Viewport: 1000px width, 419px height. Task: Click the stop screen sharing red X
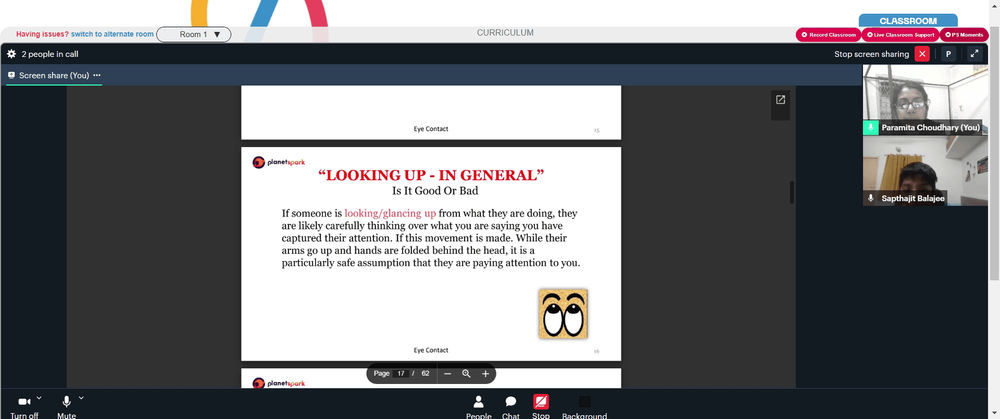pos(922,54)
